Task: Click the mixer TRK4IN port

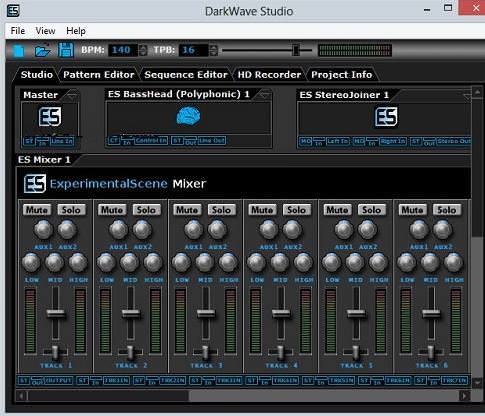Action: (x=285, y=380)
